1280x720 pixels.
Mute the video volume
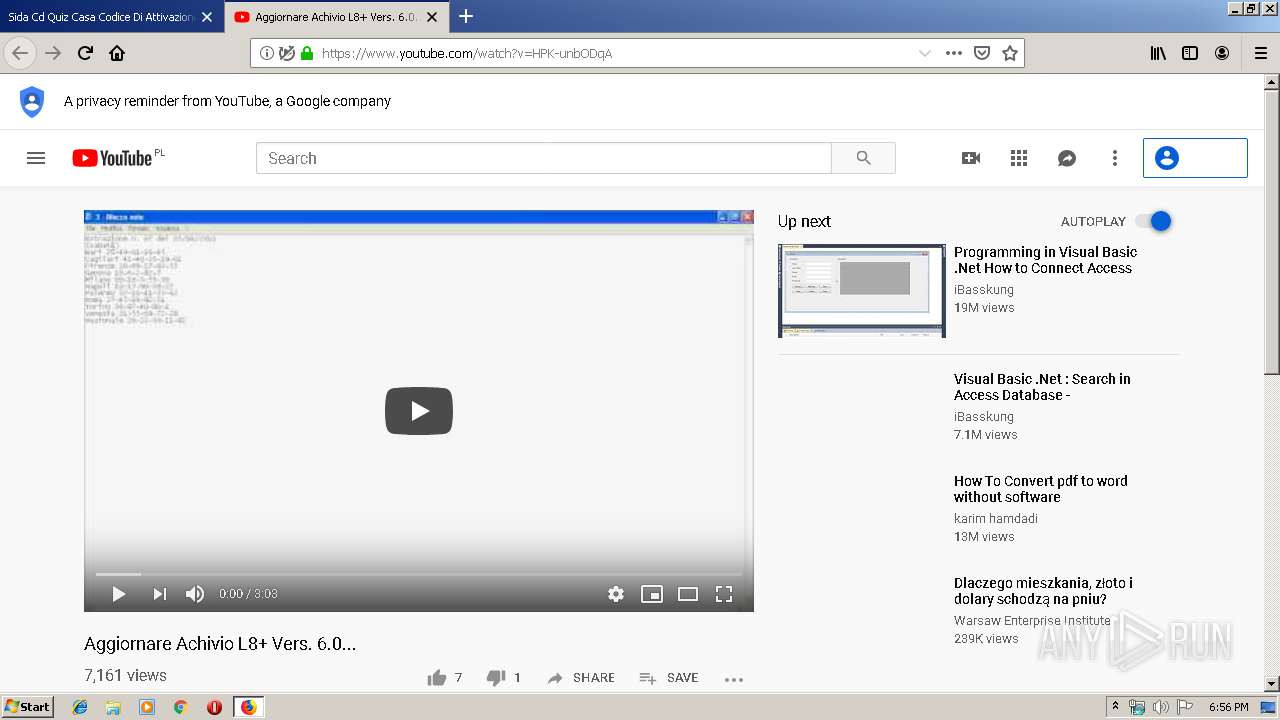(195, 594)
